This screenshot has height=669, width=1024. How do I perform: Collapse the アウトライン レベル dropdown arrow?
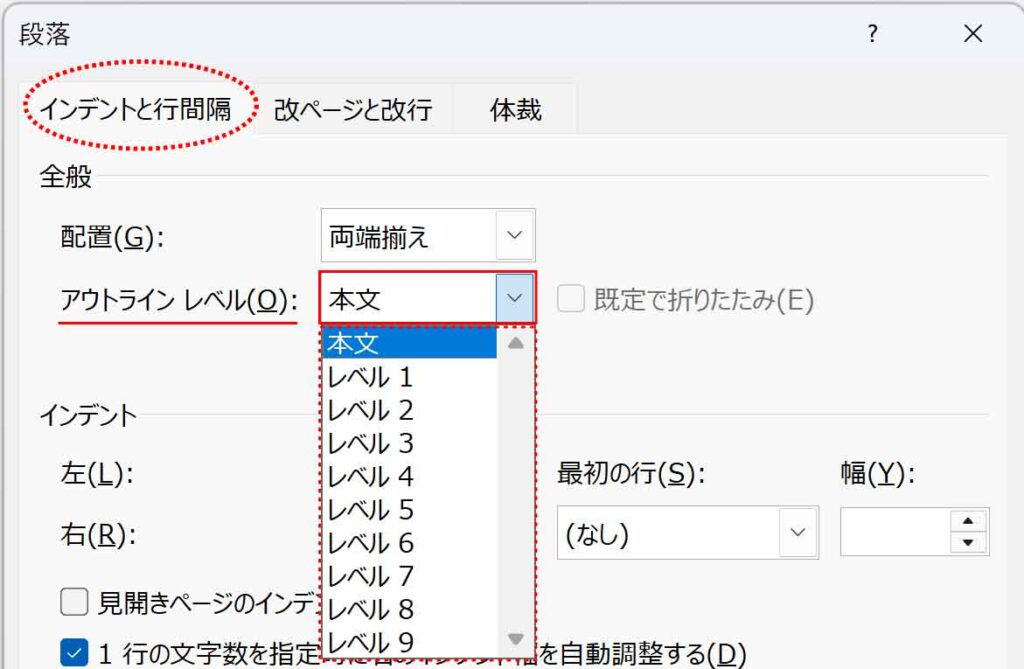[x=515, y=298]
